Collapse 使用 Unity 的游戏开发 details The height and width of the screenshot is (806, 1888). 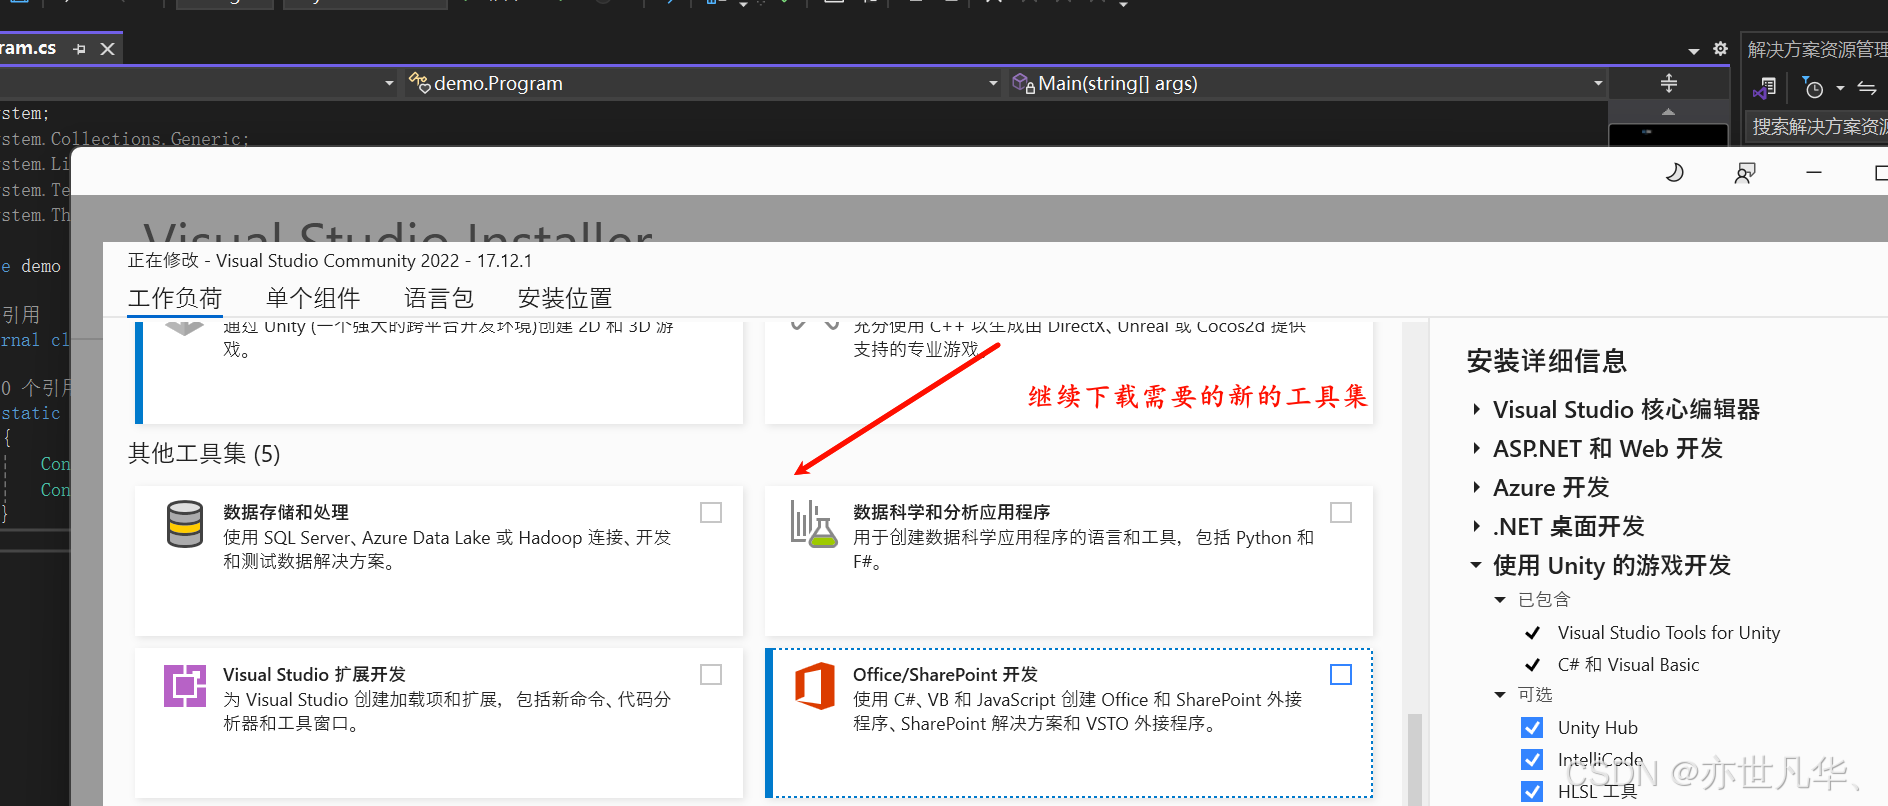click(x=1476, y=565)
